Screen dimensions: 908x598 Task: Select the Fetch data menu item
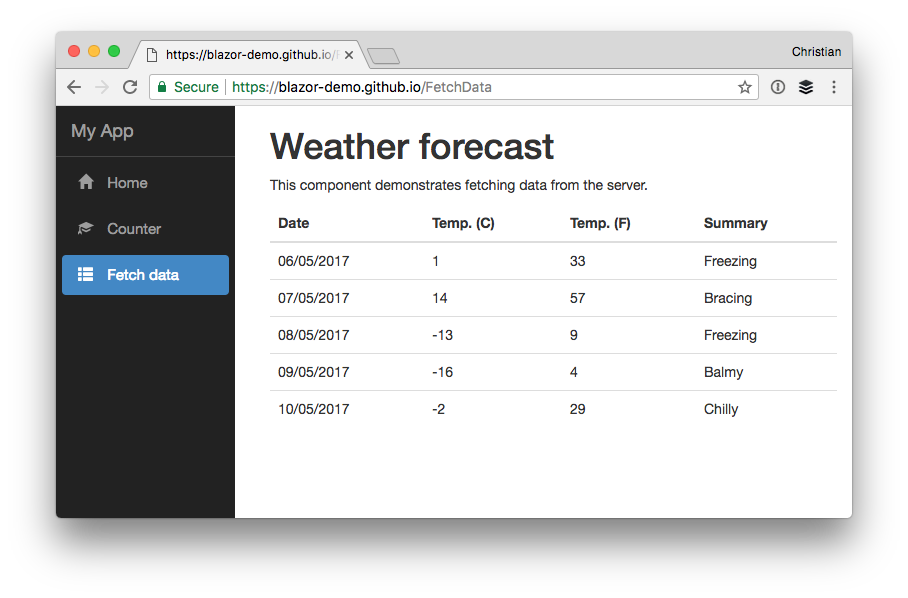(x=143, y=275)
